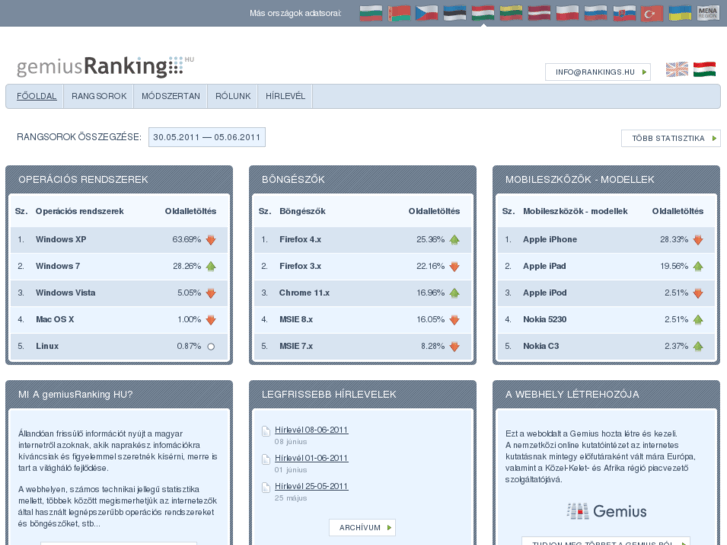Image resolution: width=727 pixels, height=545 pixels.
Task: Click the TÖBB STATISZTIKA button
Action: tap(671, 138)
